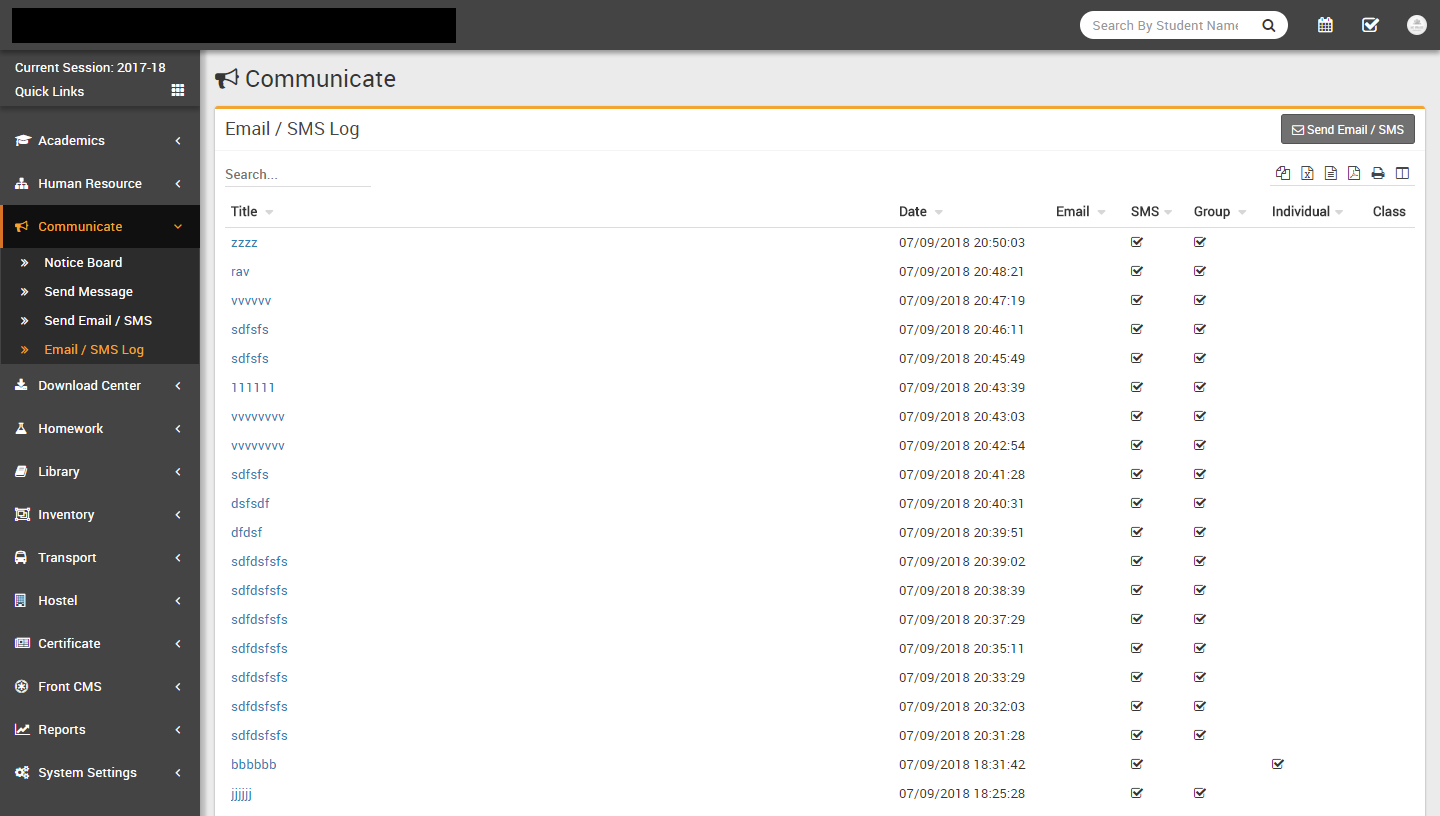Expand the Human Resource menu
Viewport: 1440px width, 816px height.
100,184
